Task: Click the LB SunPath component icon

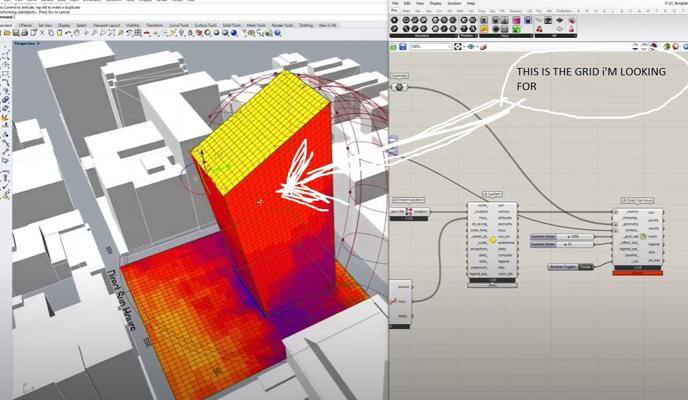Action: [492, 241]
